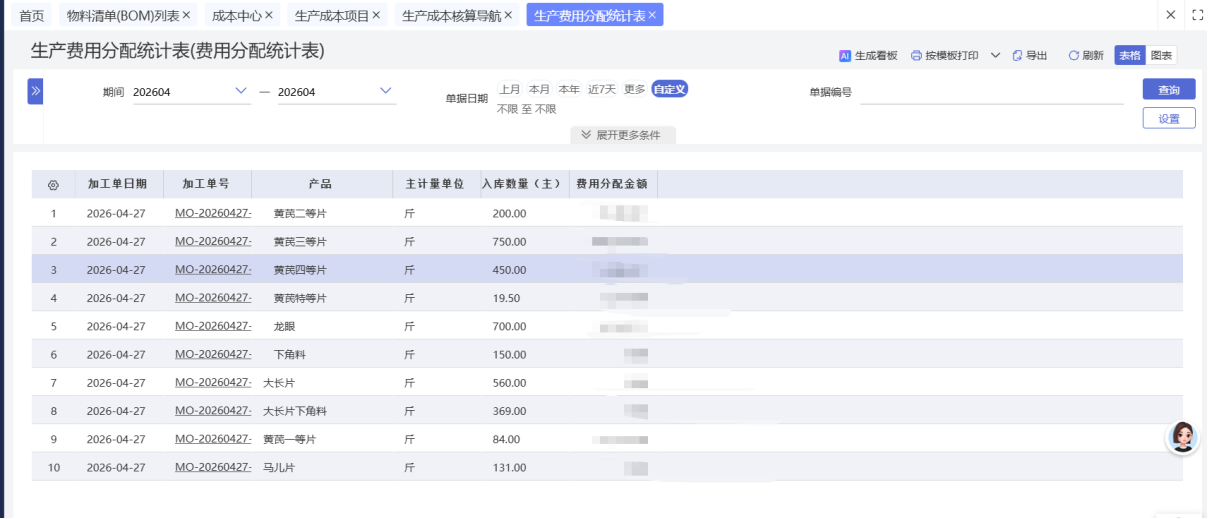1208x519 pixels.
Task: Click the 不限 至 不限 date range
Action: [x=527, y=109]
